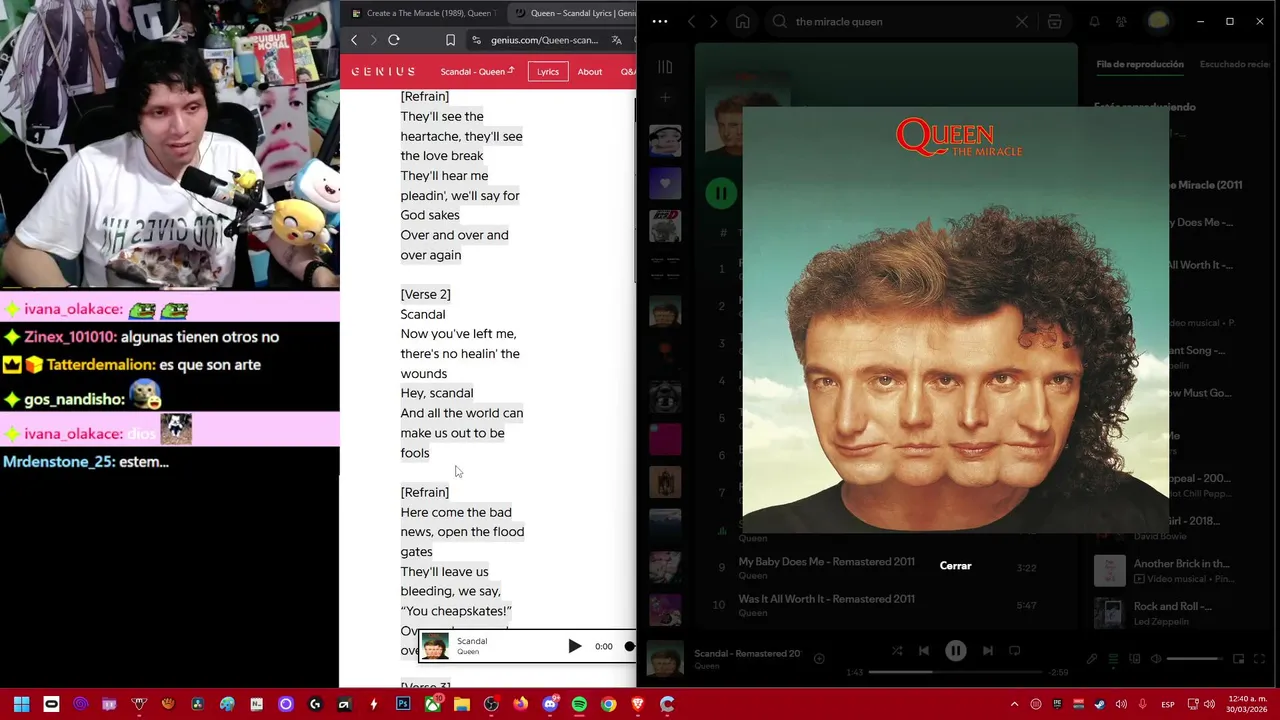The image size is (1280, 720).
Task: Click the 'Scandal' lyric under Verse 2
Action: tap(423, 314)
